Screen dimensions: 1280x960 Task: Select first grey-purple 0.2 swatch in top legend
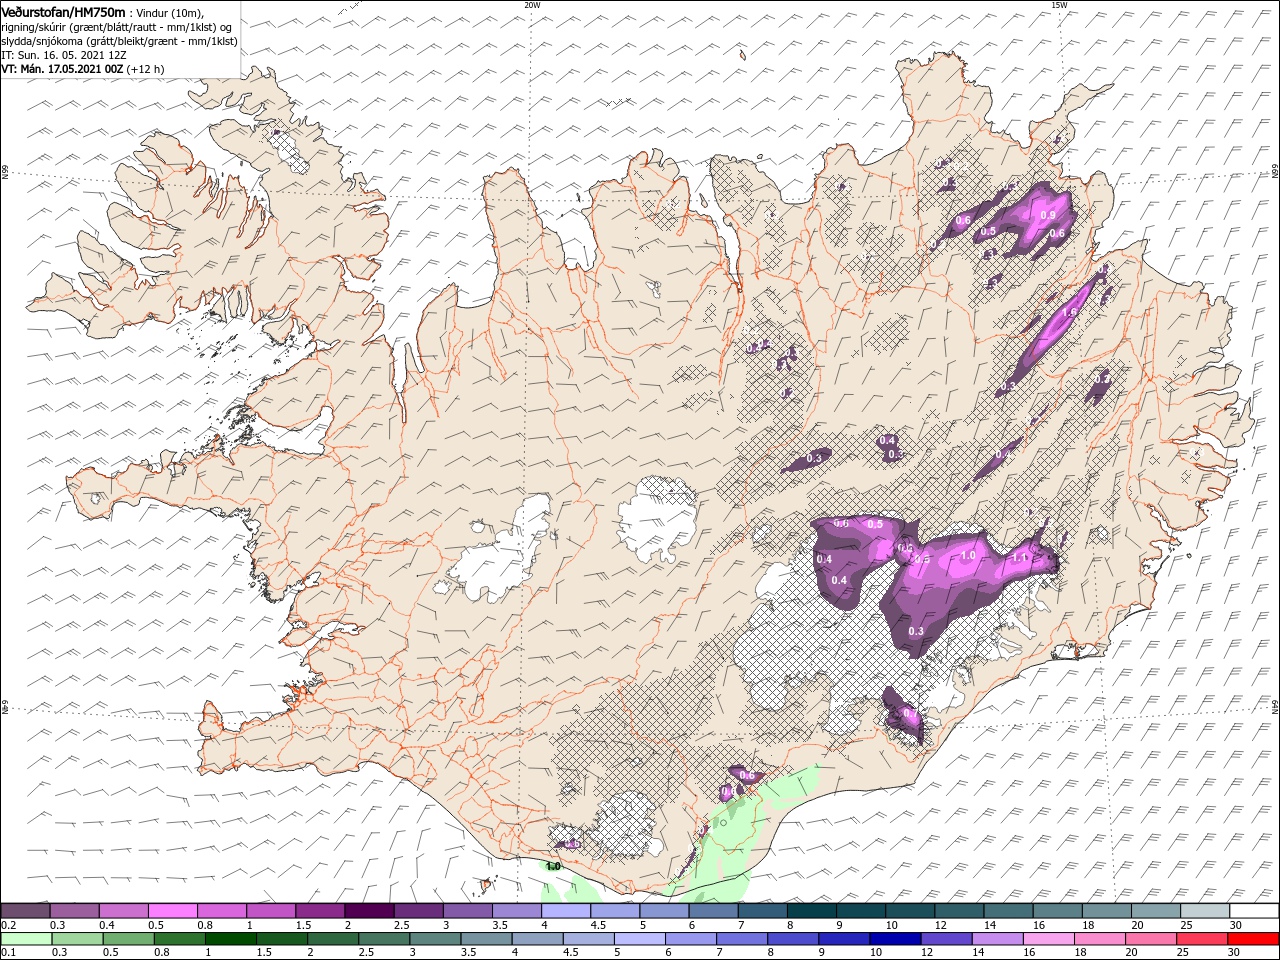25,911
